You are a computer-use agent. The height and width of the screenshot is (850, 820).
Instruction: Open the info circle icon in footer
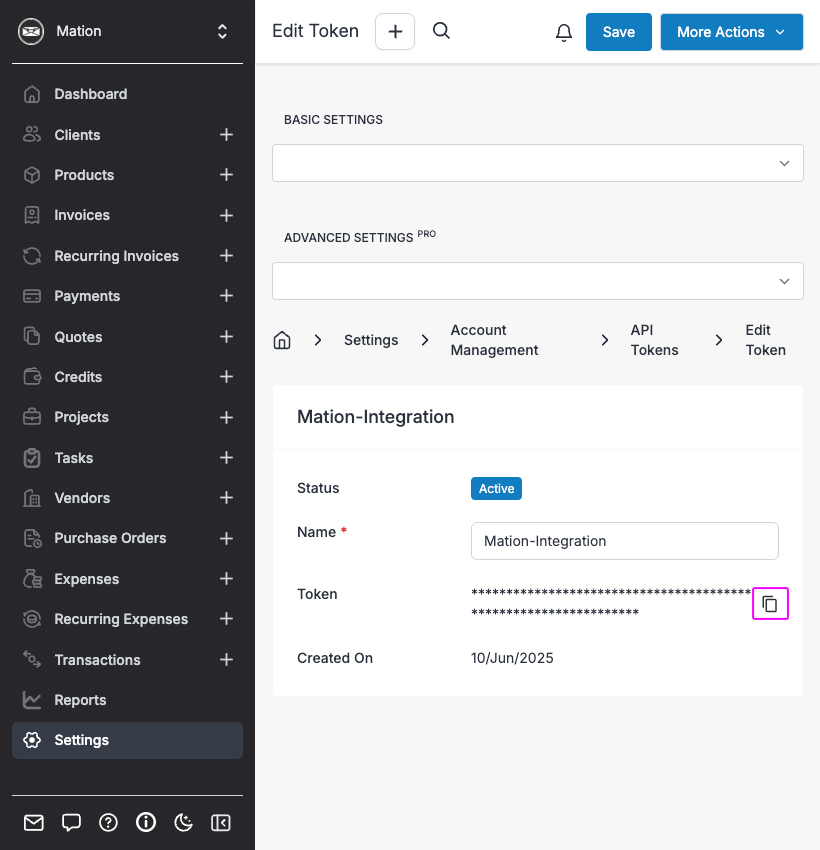click(x=146, y=823)
